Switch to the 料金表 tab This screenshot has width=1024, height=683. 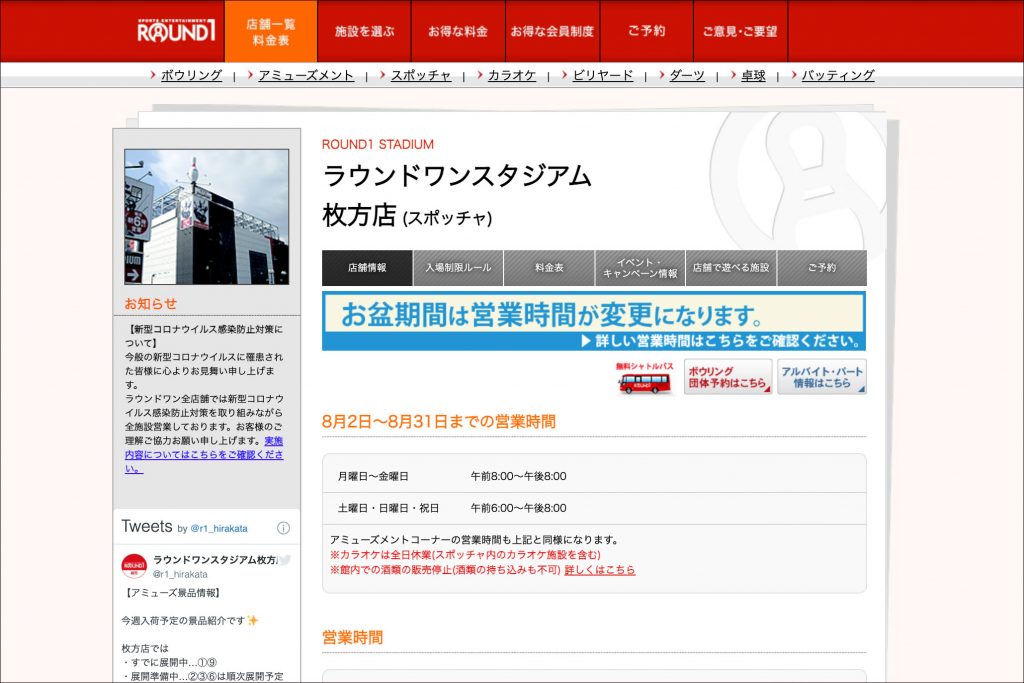[549, 268]
